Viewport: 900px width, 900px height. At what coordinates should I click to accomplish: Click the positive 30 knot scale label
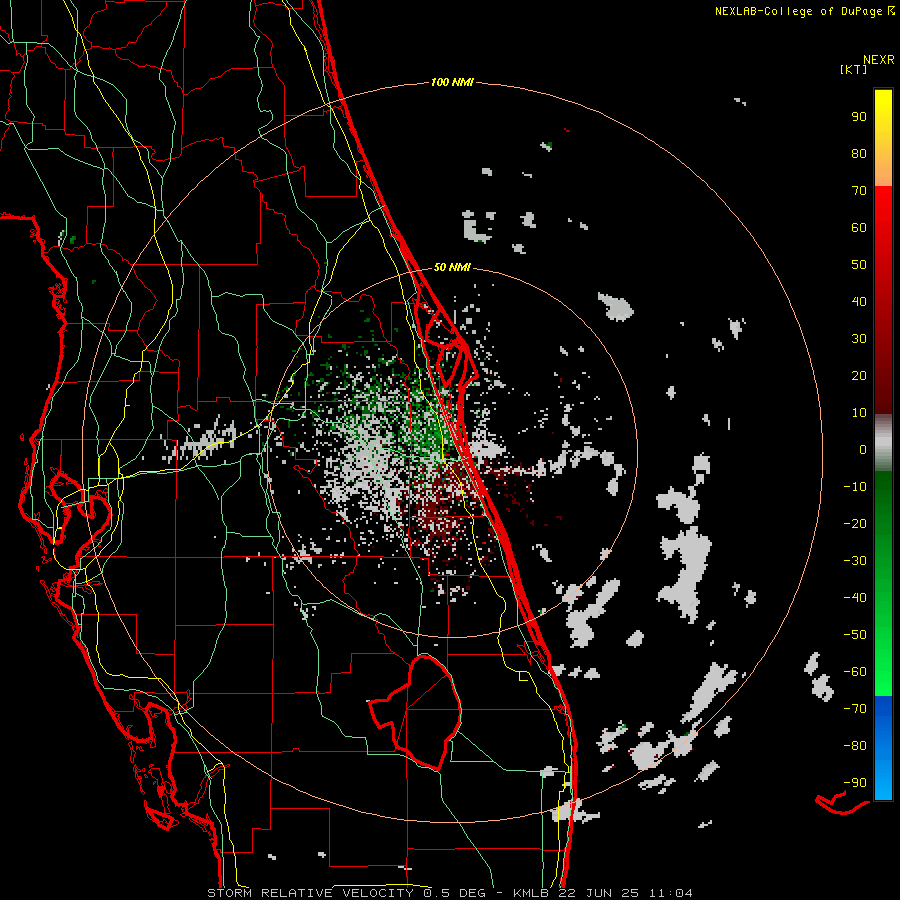point(859,339)
